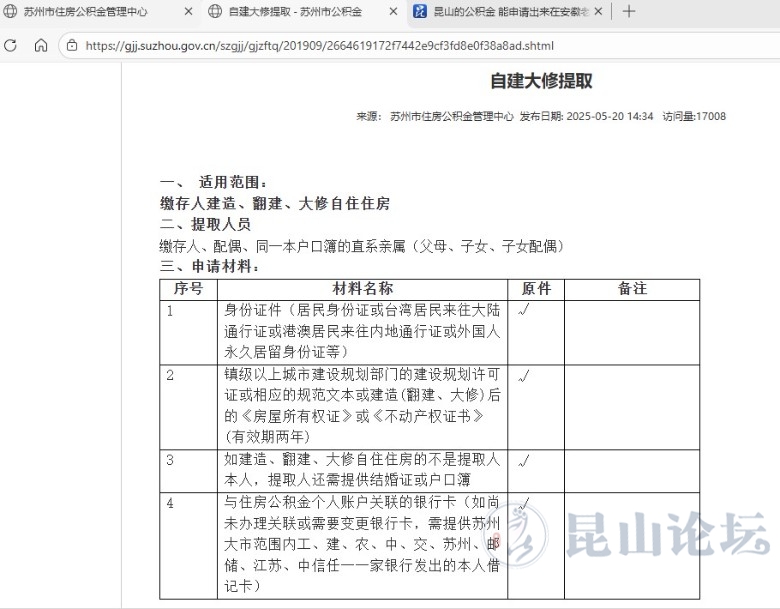Screen dimensions: 780x609
Task: Focus the address bar URL field
Action: (x=320, y=46)
